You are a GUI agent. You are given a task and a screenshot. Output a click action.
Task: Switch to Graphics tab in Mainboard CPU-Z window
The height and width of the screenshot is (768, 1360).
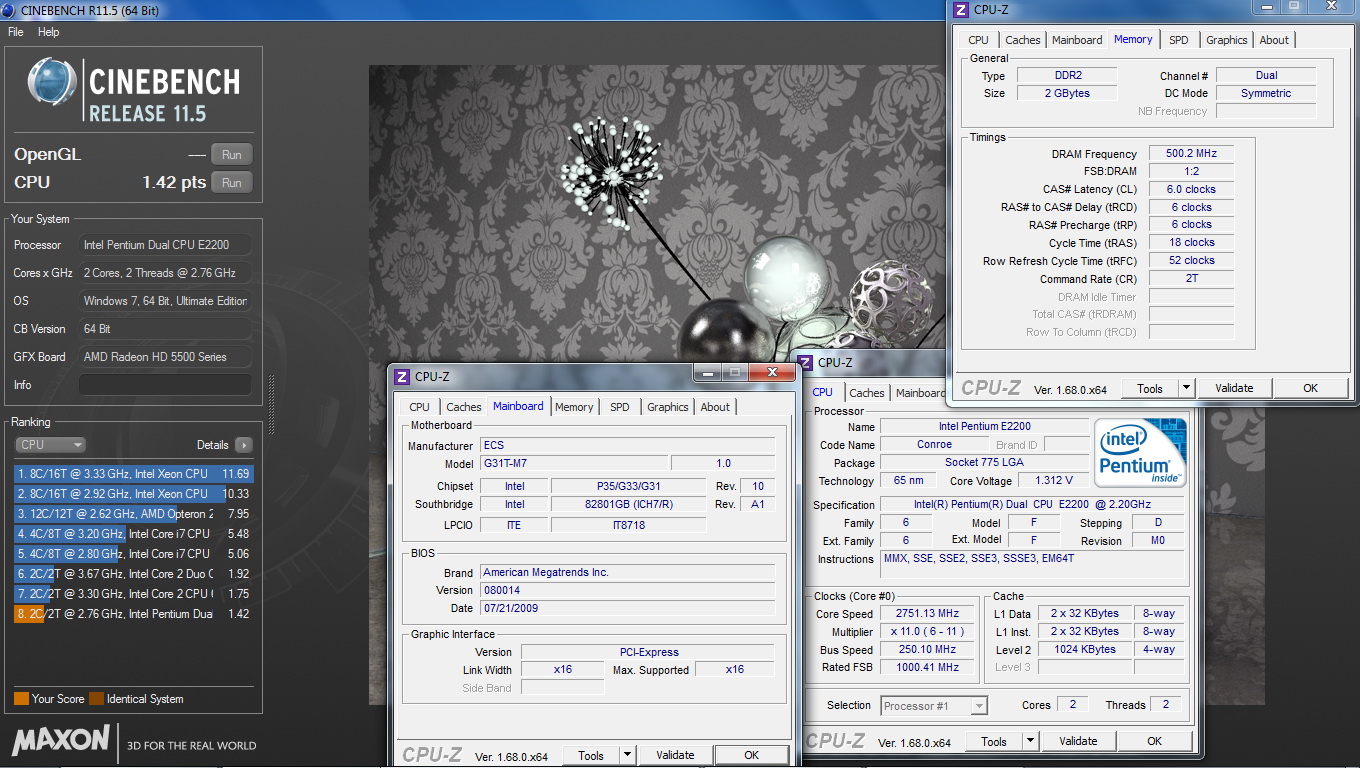(668, 407)
